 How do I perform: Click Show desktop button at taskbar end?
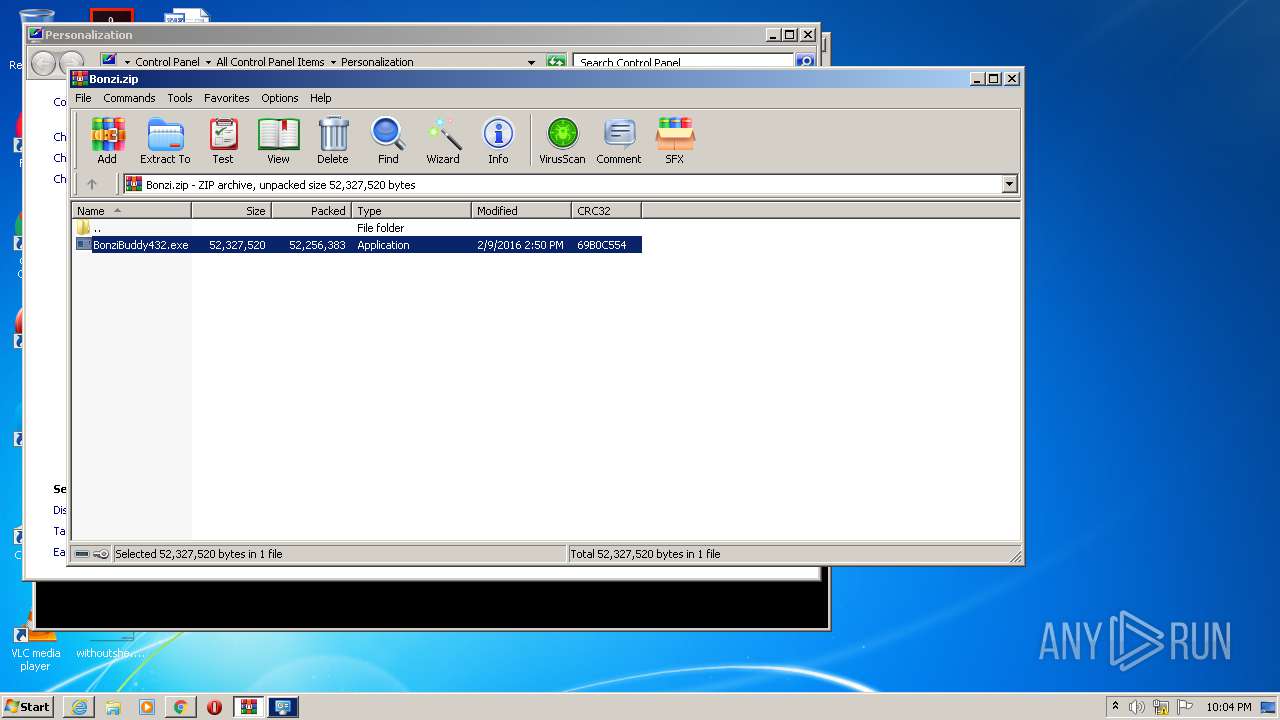[1269, 707]
